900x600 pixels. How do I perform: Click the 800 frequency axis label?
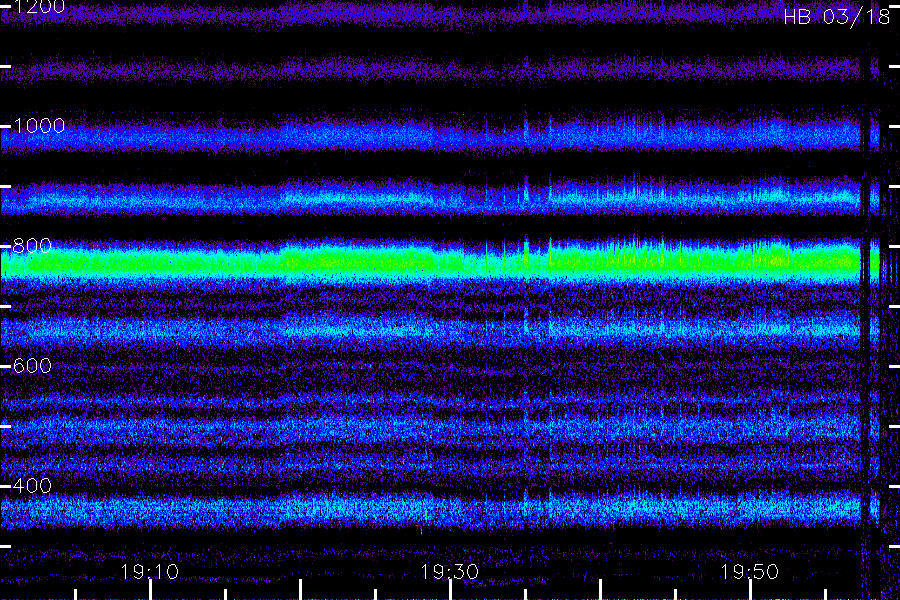point(32,246)
